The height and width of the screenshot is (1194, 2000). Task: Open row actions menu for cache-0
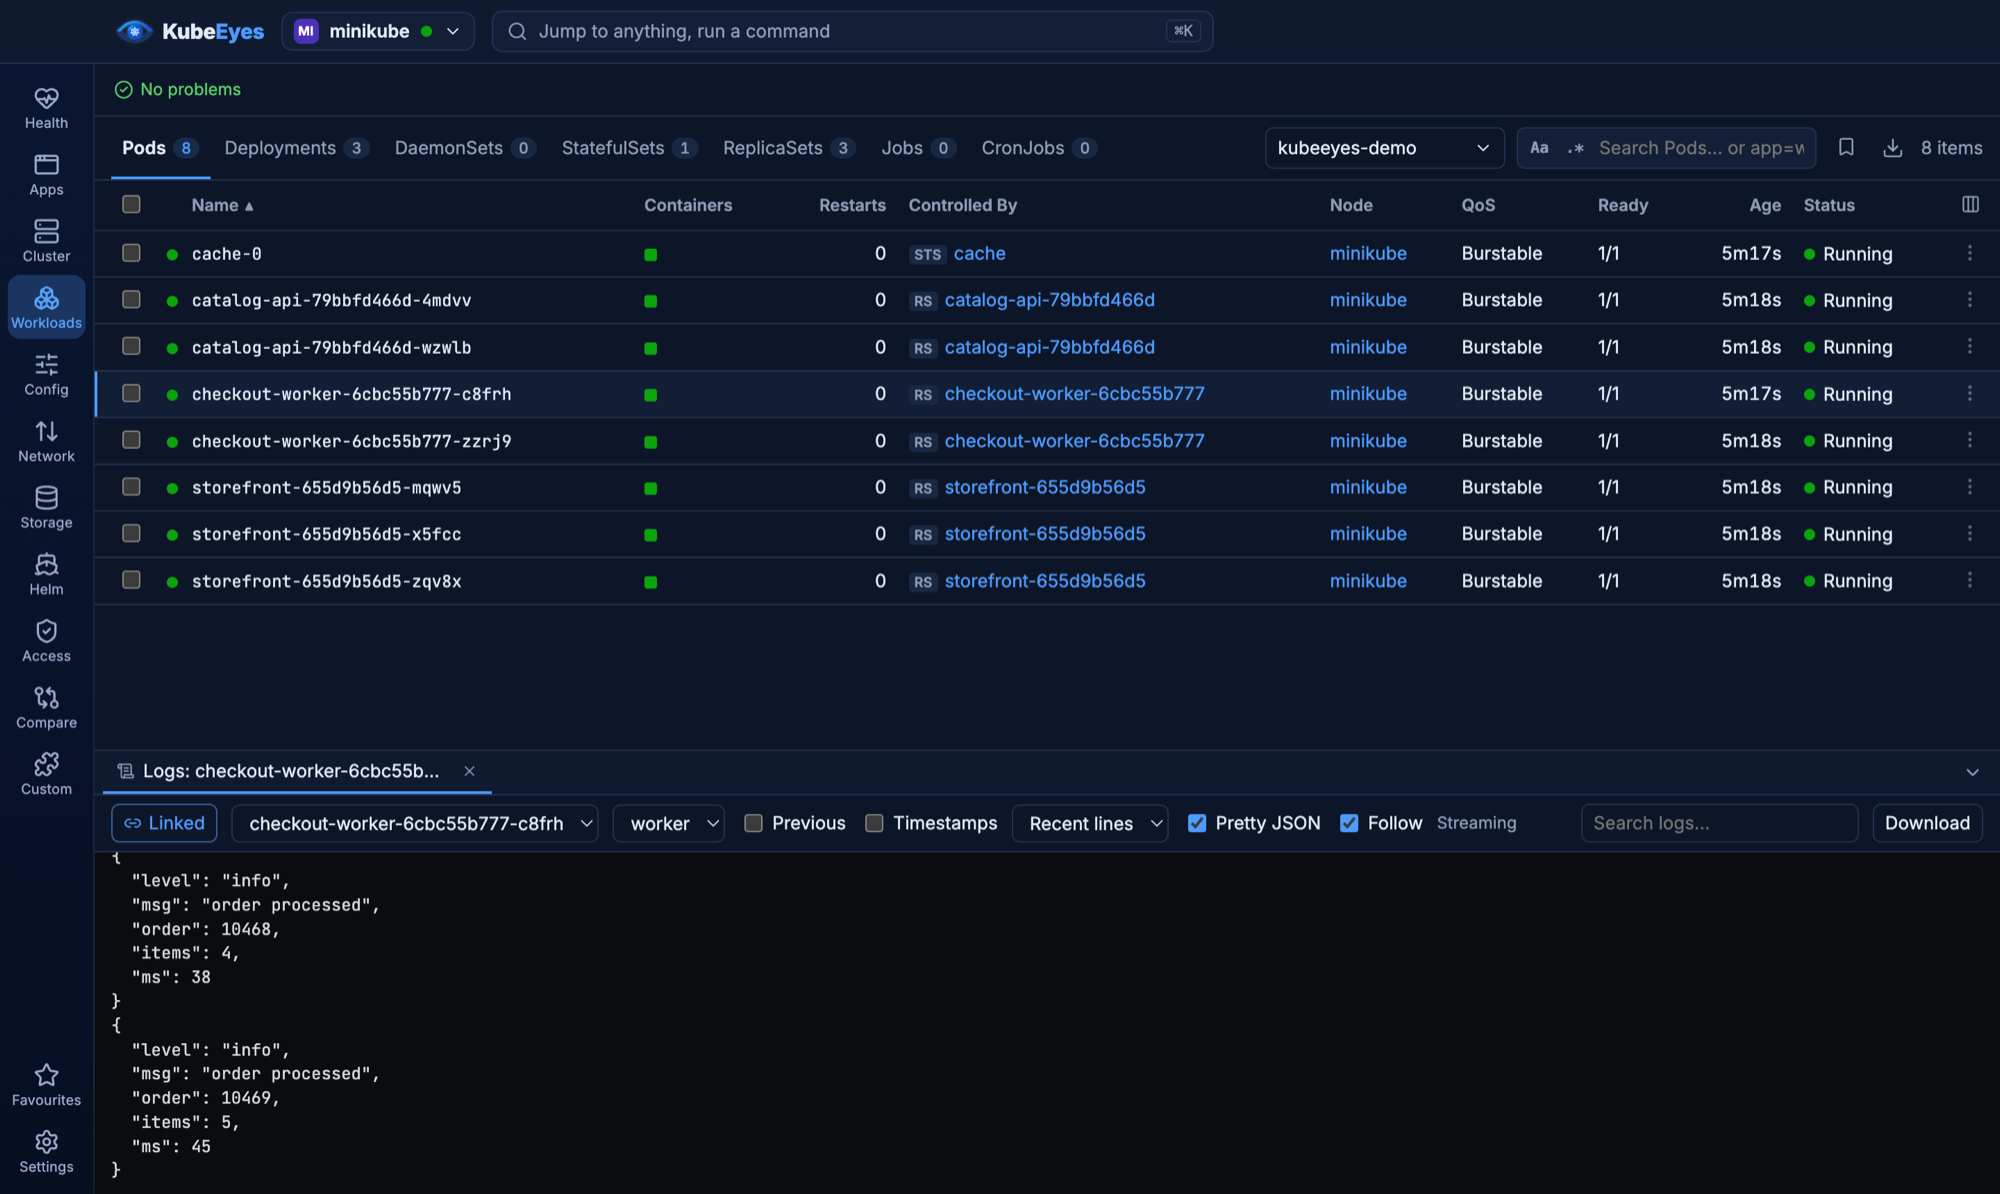(1970, 253)
